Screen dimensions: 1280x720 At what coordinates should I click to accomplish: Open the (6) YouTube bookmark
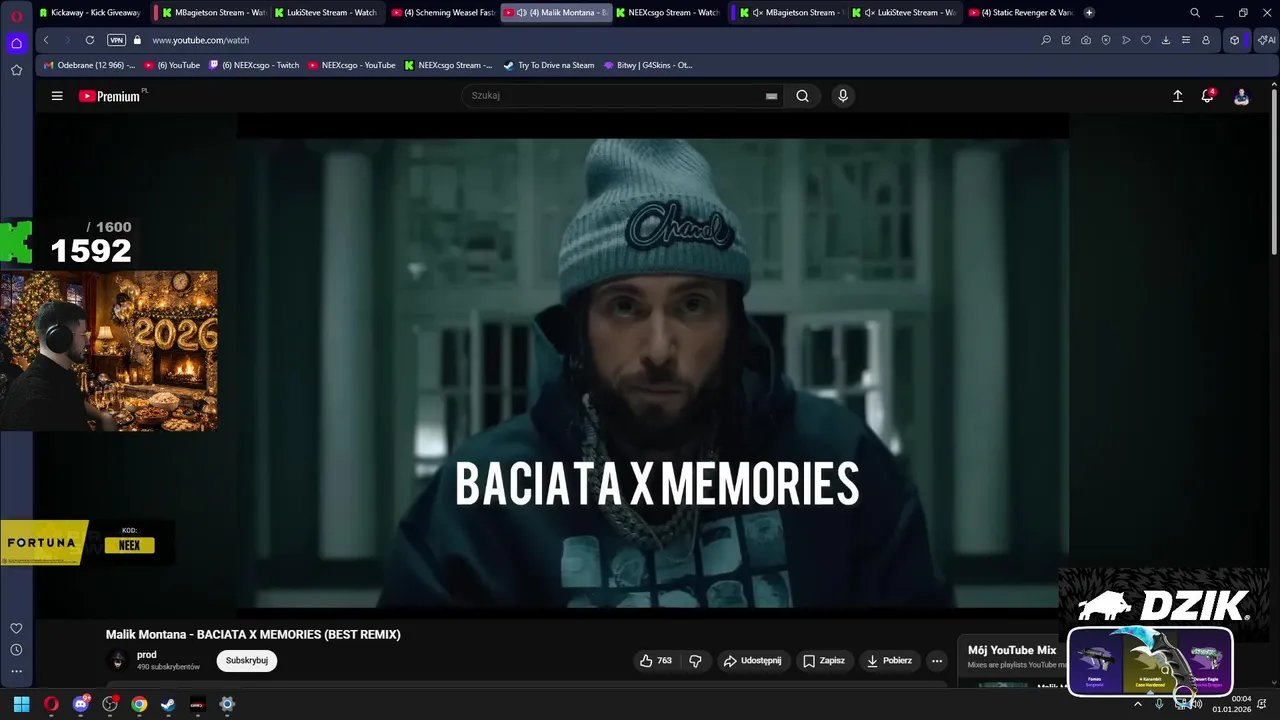[172, 65]
